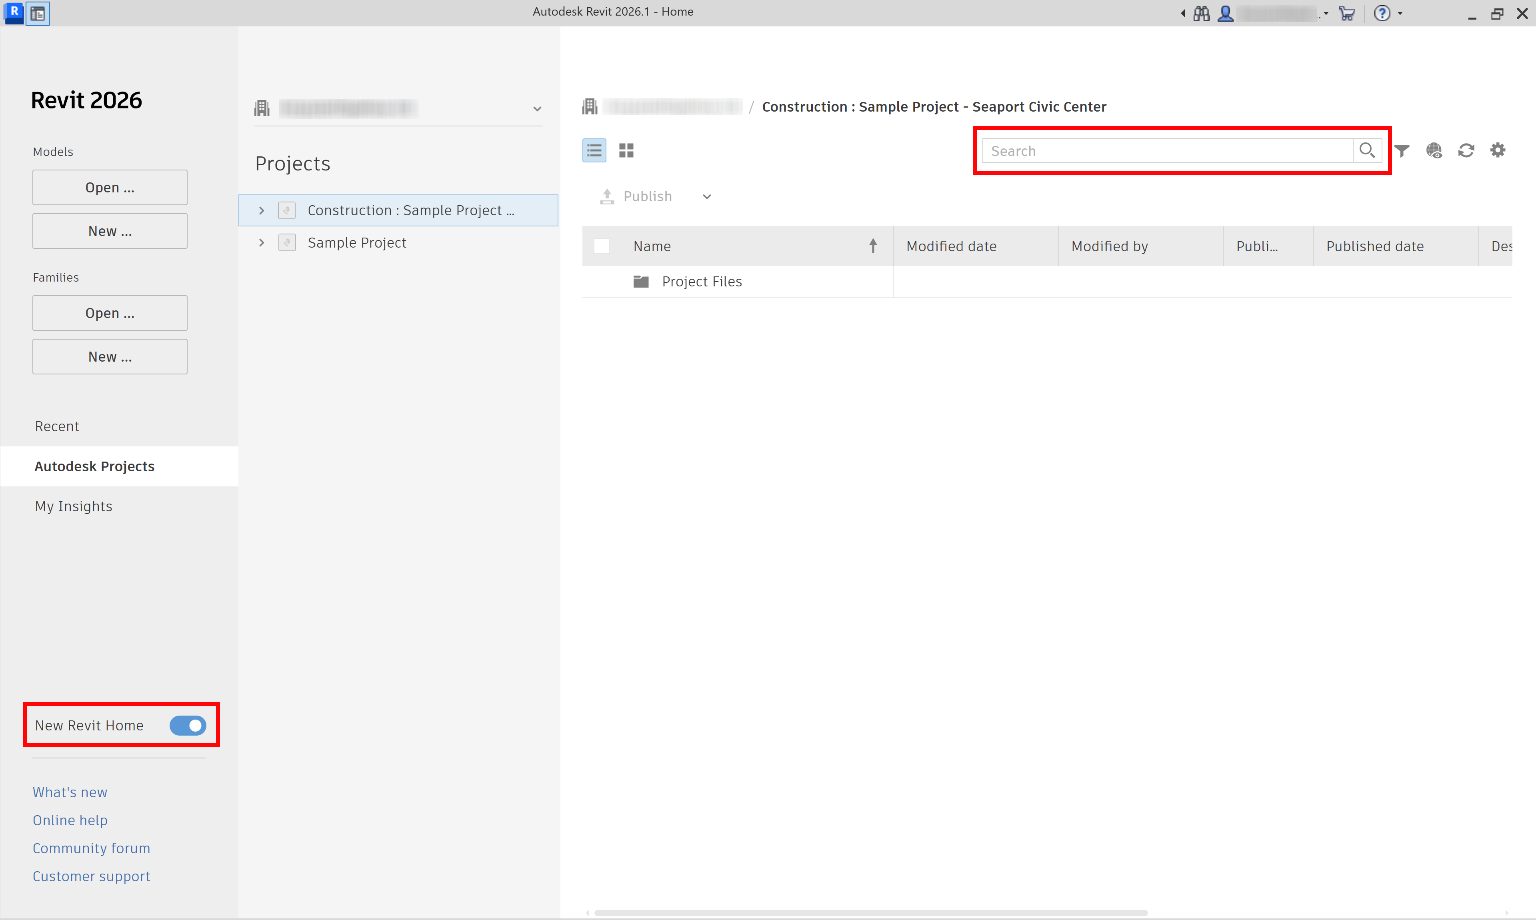Open the filter options for the file list
Image resolution: width=1536 pixels, height=920 pixels.
(1402, 150)
